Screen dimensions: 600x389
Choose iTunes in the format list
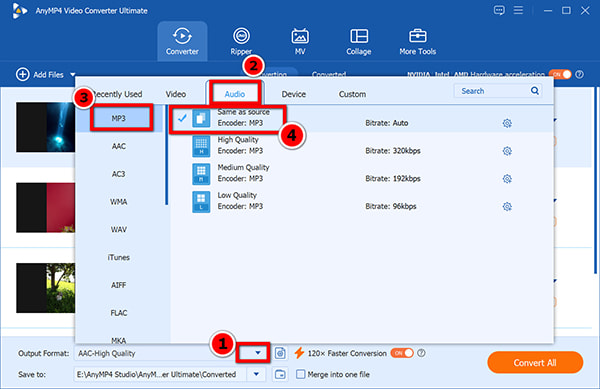119,257
